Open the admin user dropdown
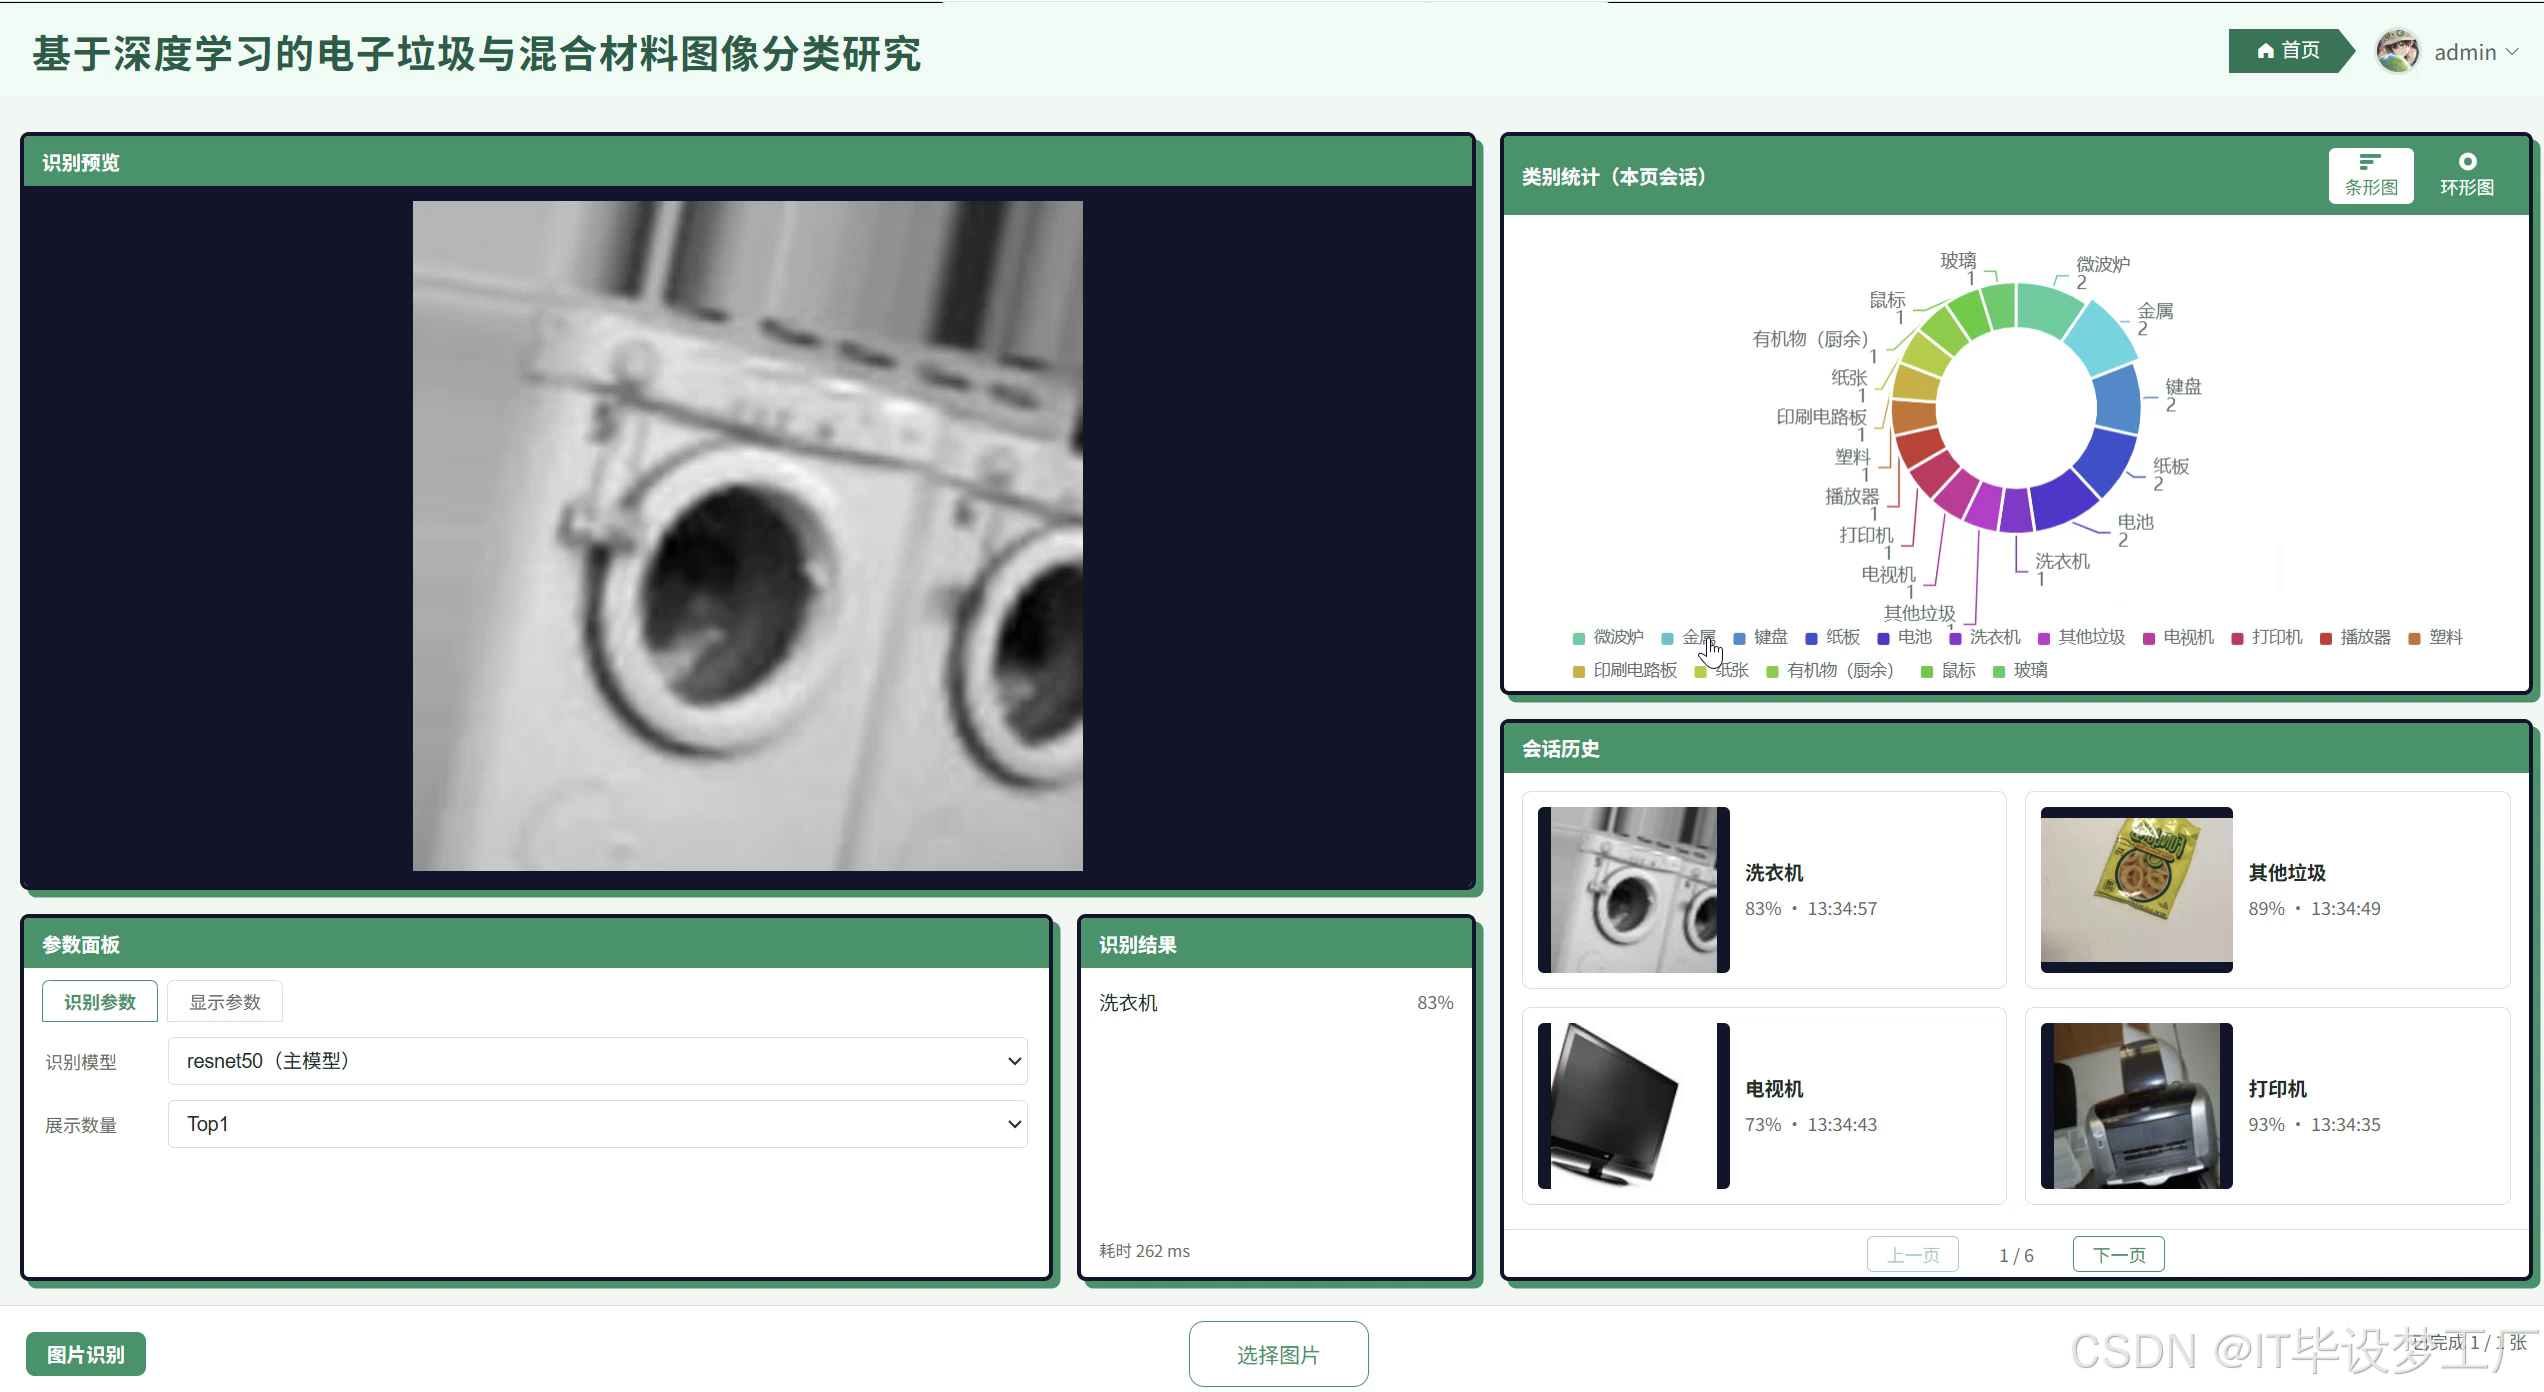Viewport: 2544px width, 1392px height. [2475, 52]
